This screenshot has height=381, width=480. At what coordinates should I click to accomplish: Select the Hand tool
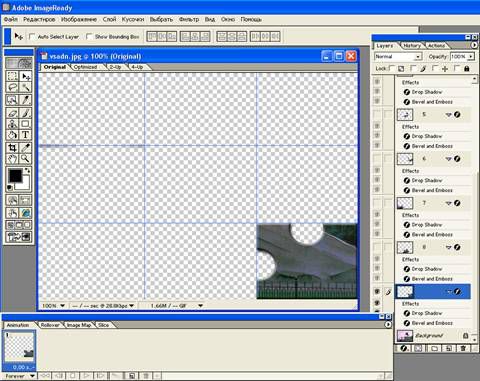pos(12,159)
